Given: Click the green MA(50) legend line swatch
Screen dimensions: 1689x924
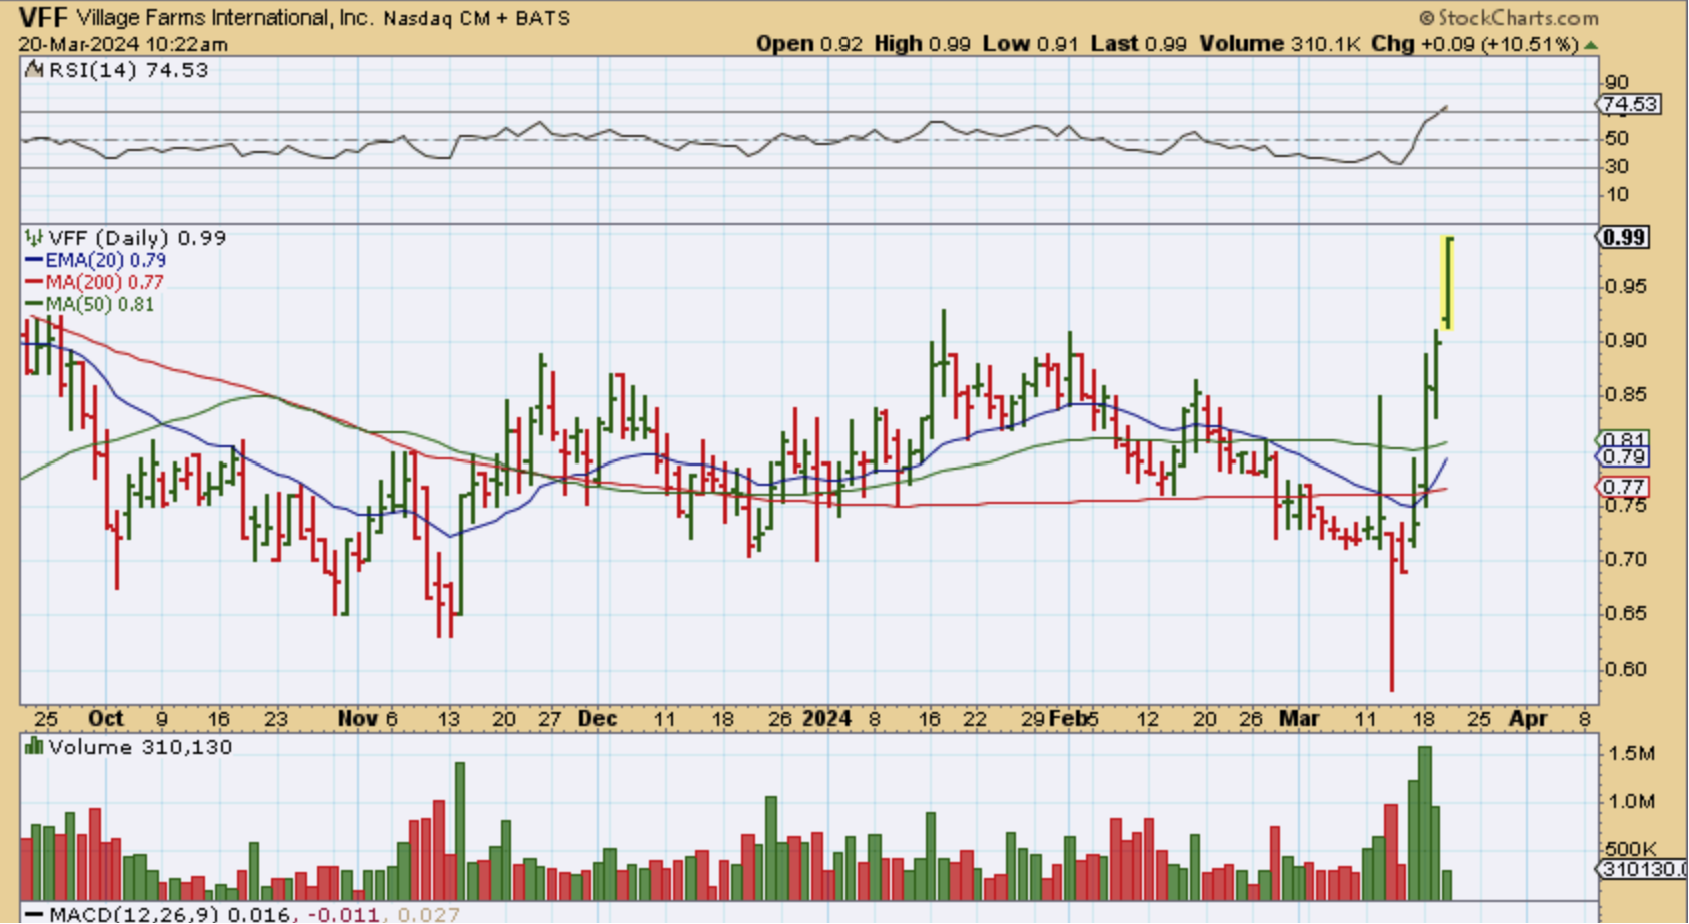Looking at the screenshot, I should 34,304.
